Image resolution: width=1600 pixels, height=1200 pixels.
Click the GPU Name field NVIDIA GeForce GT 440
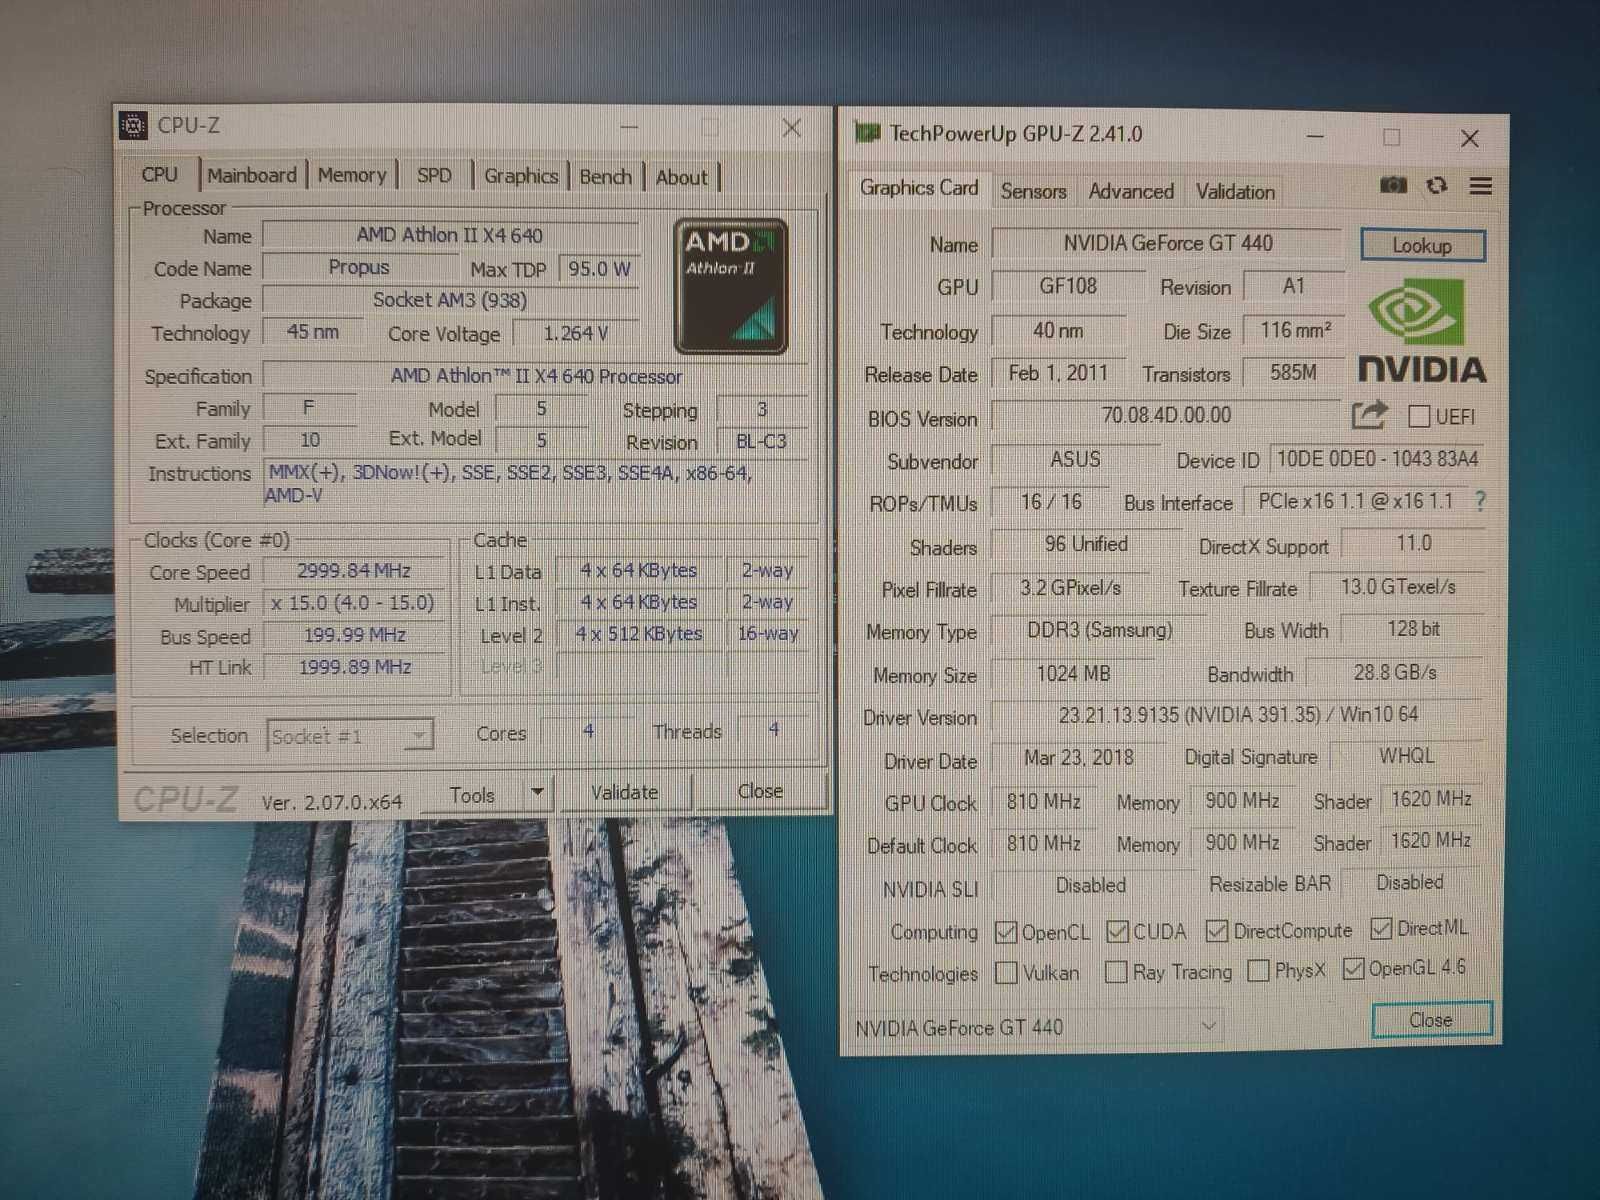(x=1167, y=243)
